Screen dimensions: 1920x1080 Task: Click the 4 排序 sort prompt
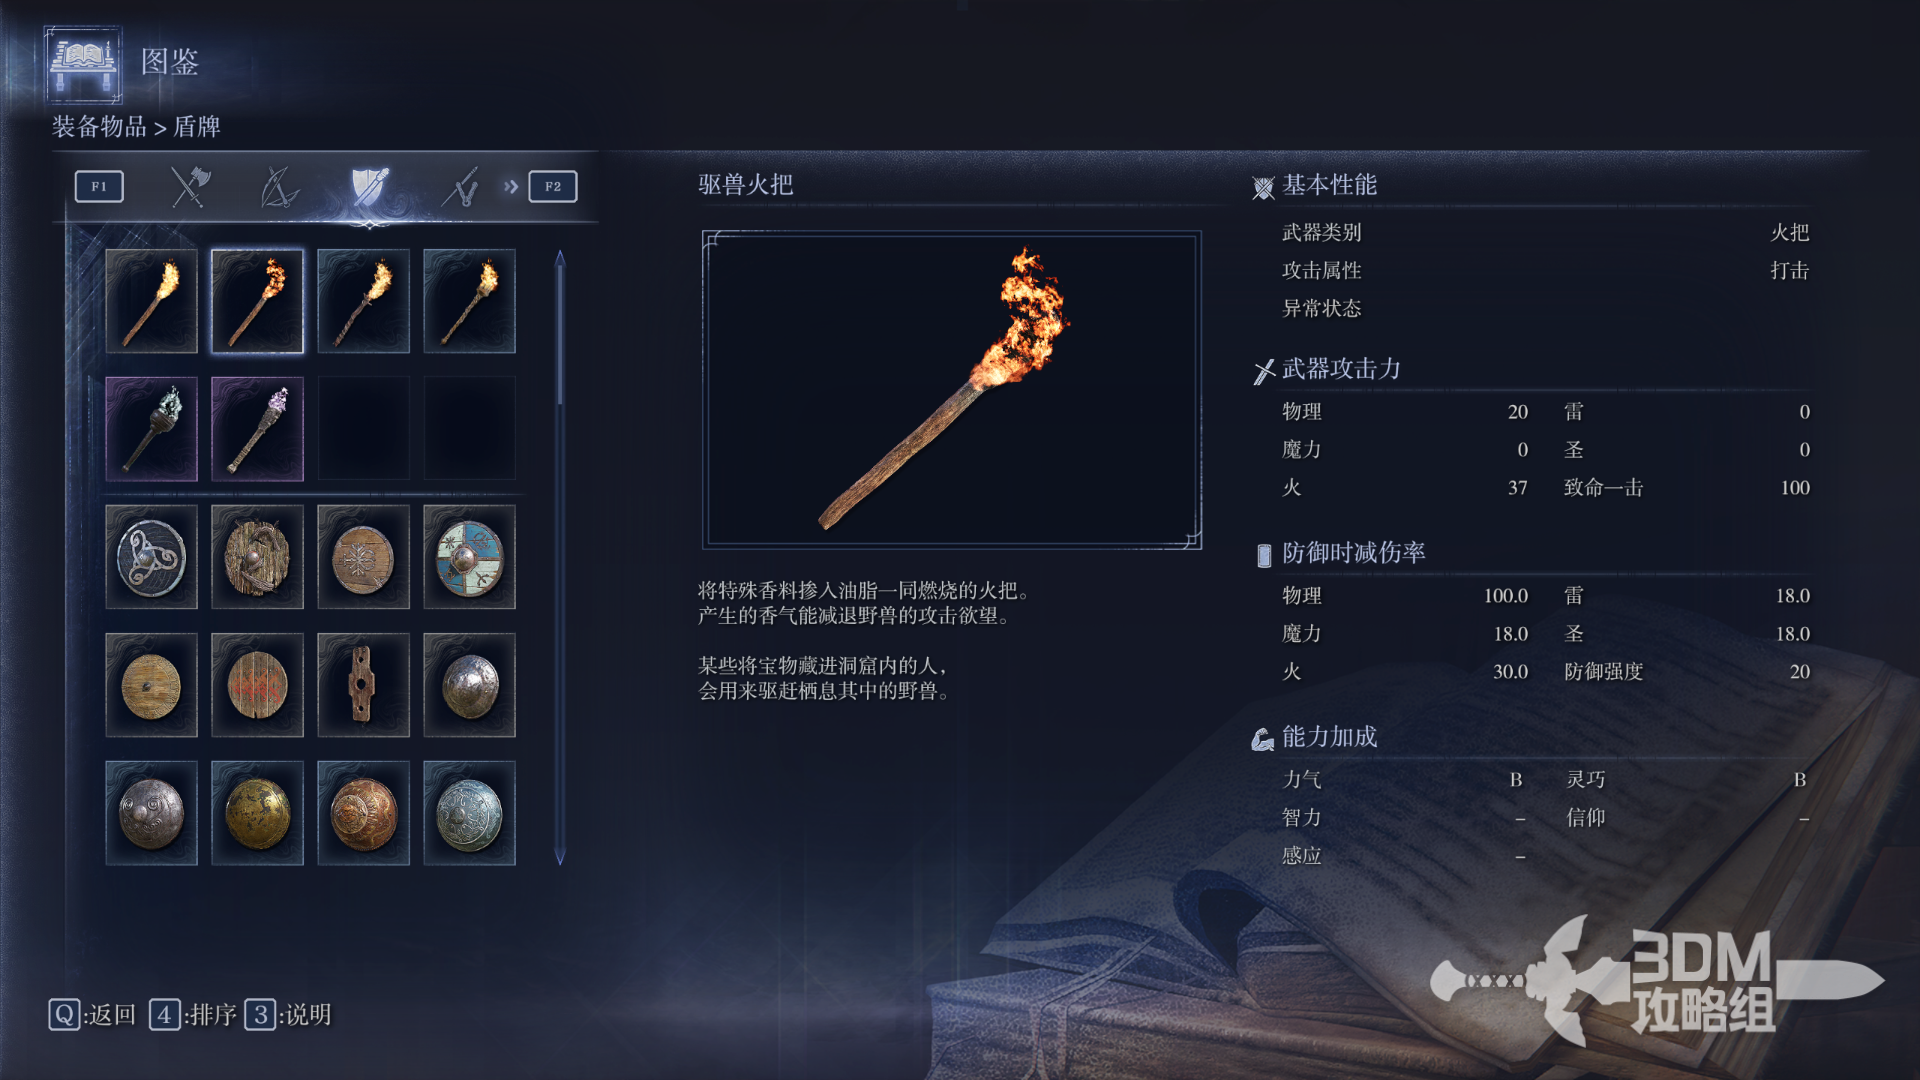pyautogui.click(x=193, y=1015)
